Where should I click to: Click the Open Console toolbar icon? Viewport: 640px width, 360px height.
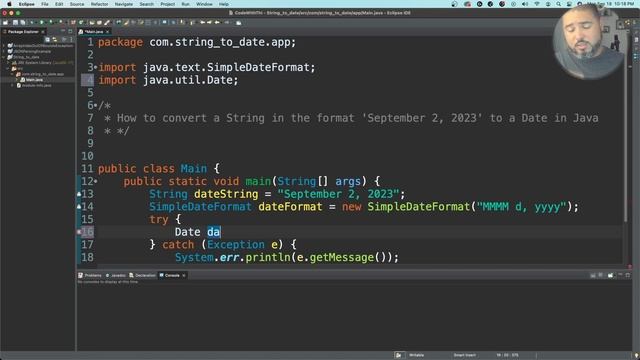click(610, 276)
